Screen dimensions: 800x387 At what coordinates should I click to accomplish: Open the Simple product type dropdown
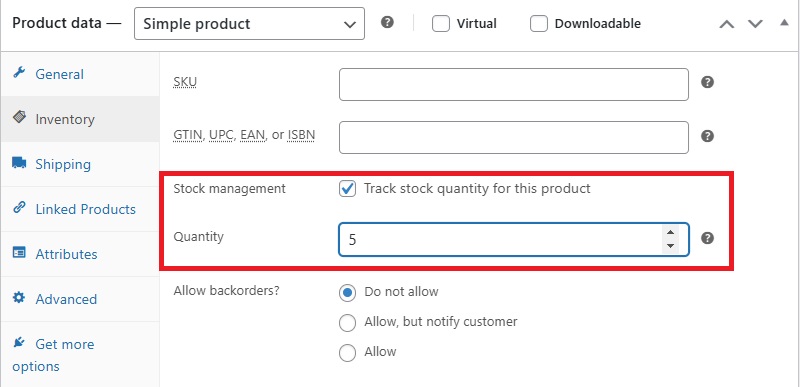pos(249,23)
